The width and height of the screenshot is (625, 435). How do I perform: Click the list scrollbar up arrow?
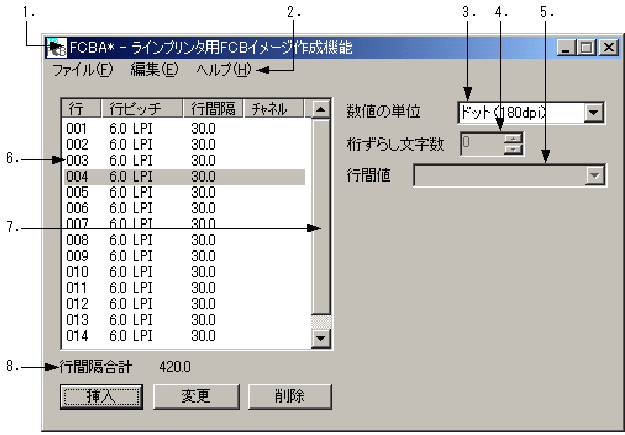pyautogui.click(x=321, y=109)
